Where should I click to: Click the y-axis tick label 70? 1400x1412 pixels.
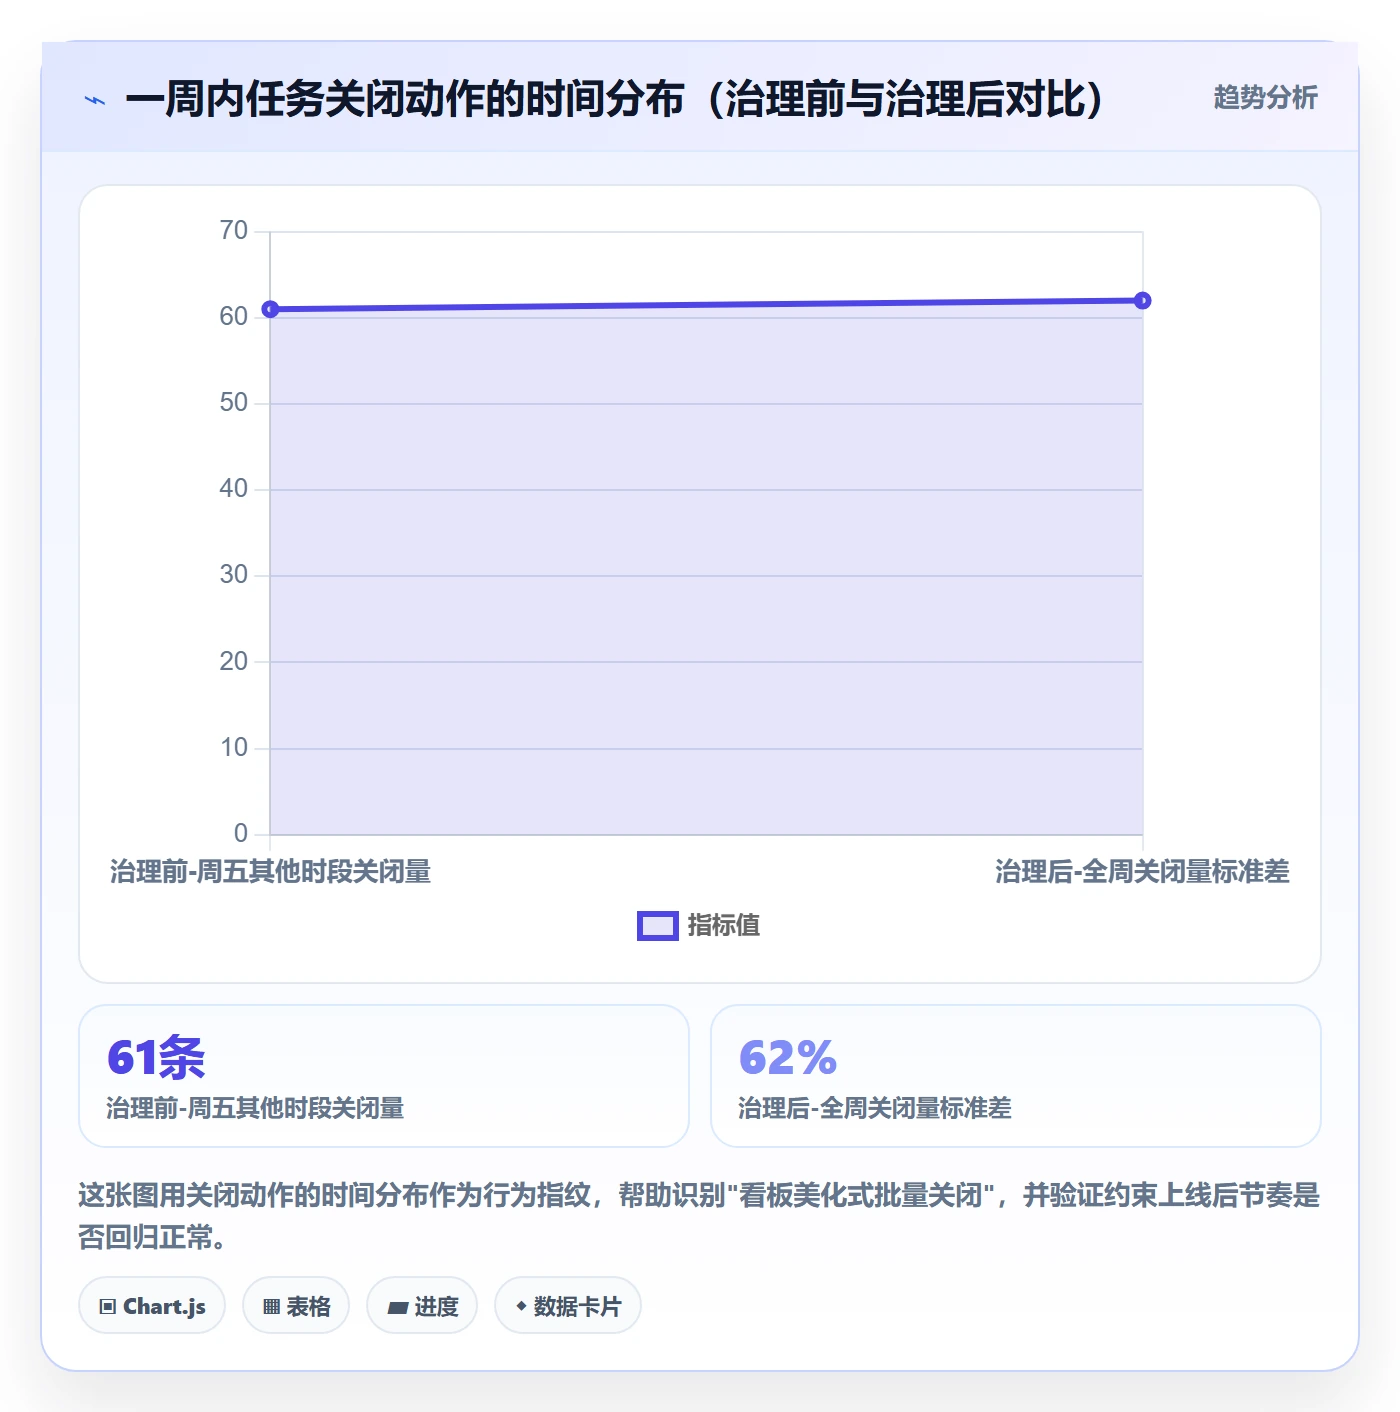pos(233,231)
